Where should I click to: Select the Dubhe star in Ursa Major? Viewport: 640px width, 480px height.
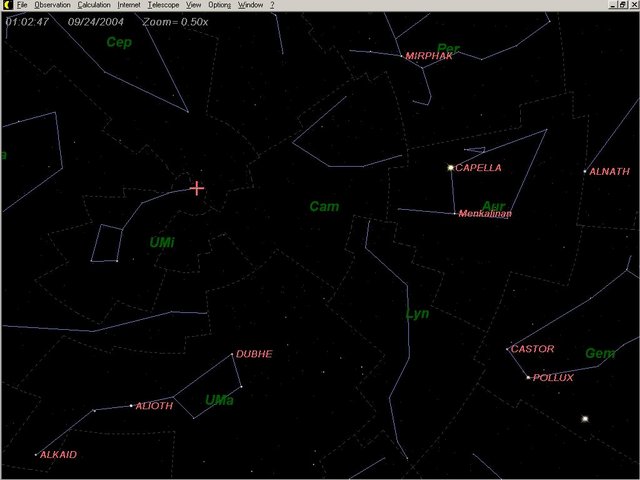(x=233, y=355)
